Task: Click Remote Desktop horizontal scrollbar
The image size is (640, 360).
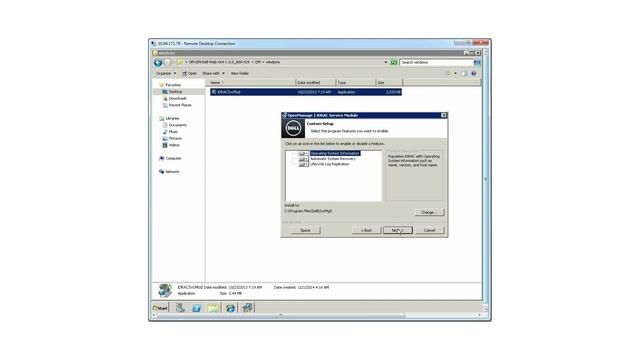Action: (x=281, y=315)
